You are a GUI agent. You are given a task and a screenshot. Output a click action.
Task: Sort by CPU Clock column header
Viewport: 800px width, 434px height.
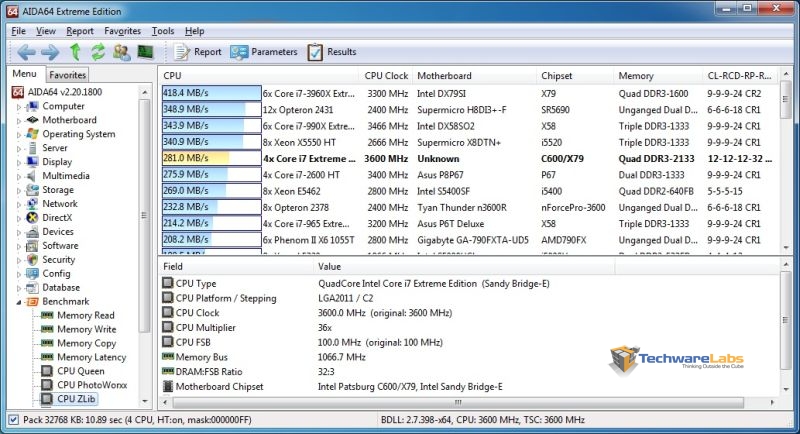386,75
